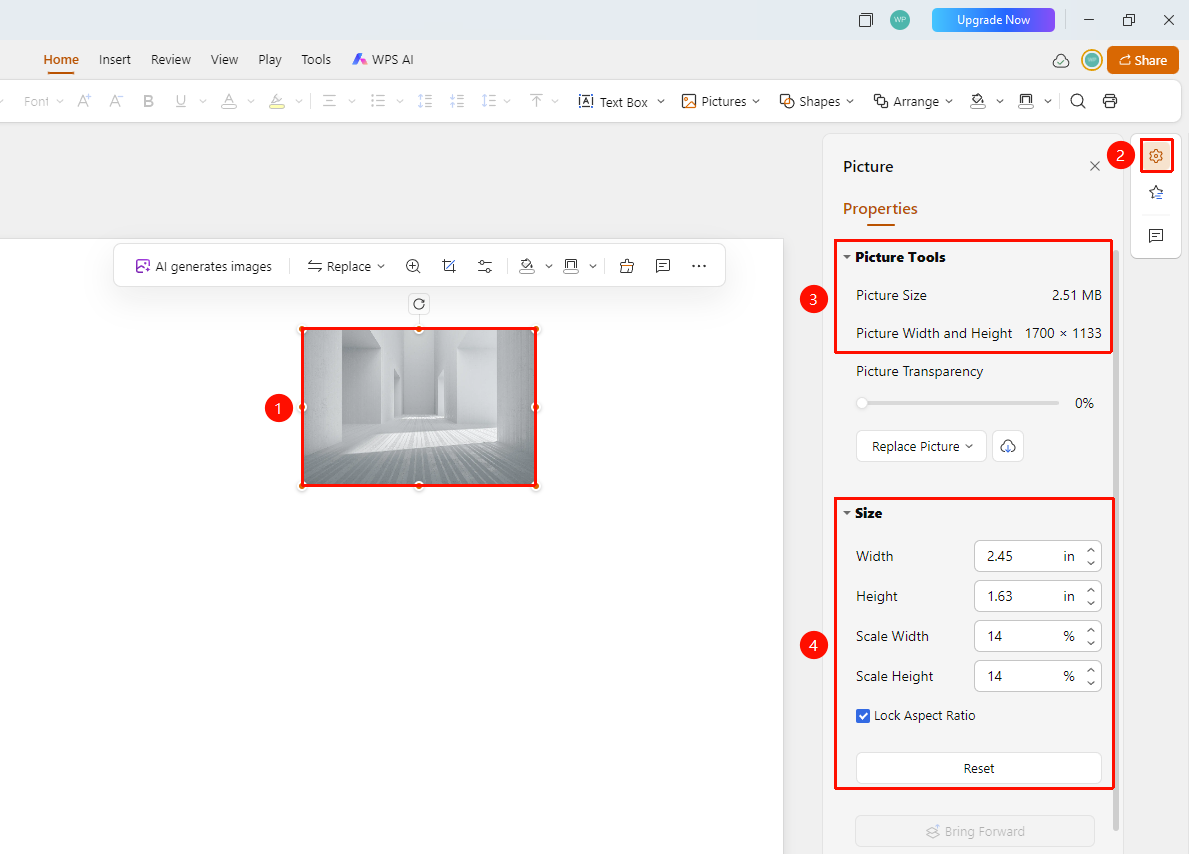Open the animation star icon in sidebar
The height and width of the screenshot is (854, 1189).
point(1156,193)
